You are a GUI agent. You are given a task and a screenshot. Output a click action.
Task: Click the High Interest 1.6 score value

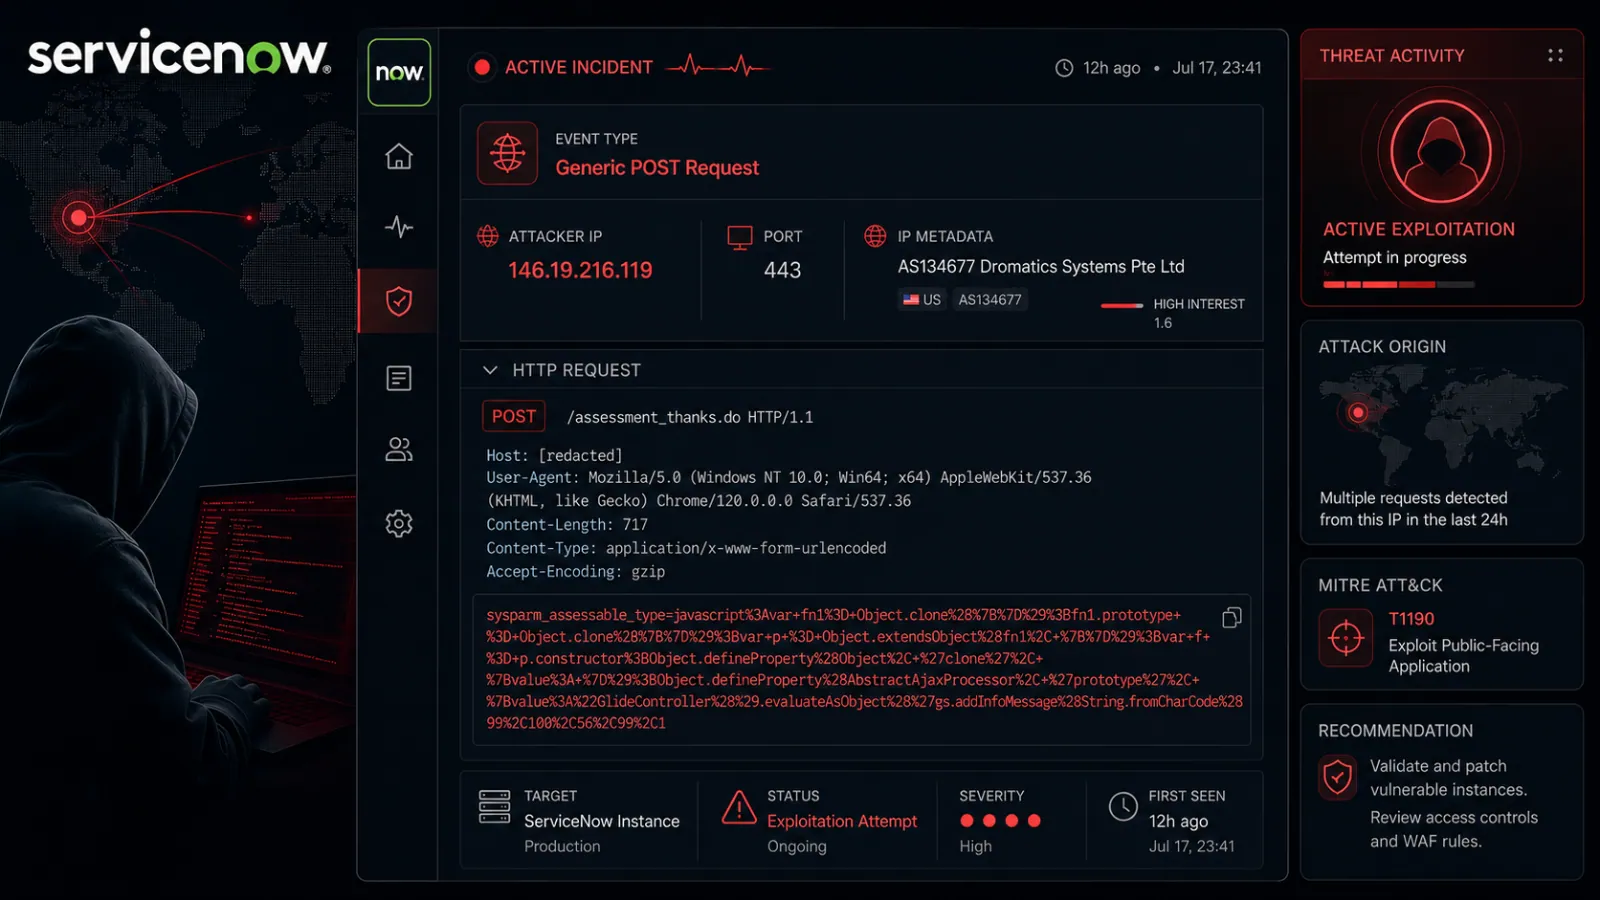tap(1163, 323)
